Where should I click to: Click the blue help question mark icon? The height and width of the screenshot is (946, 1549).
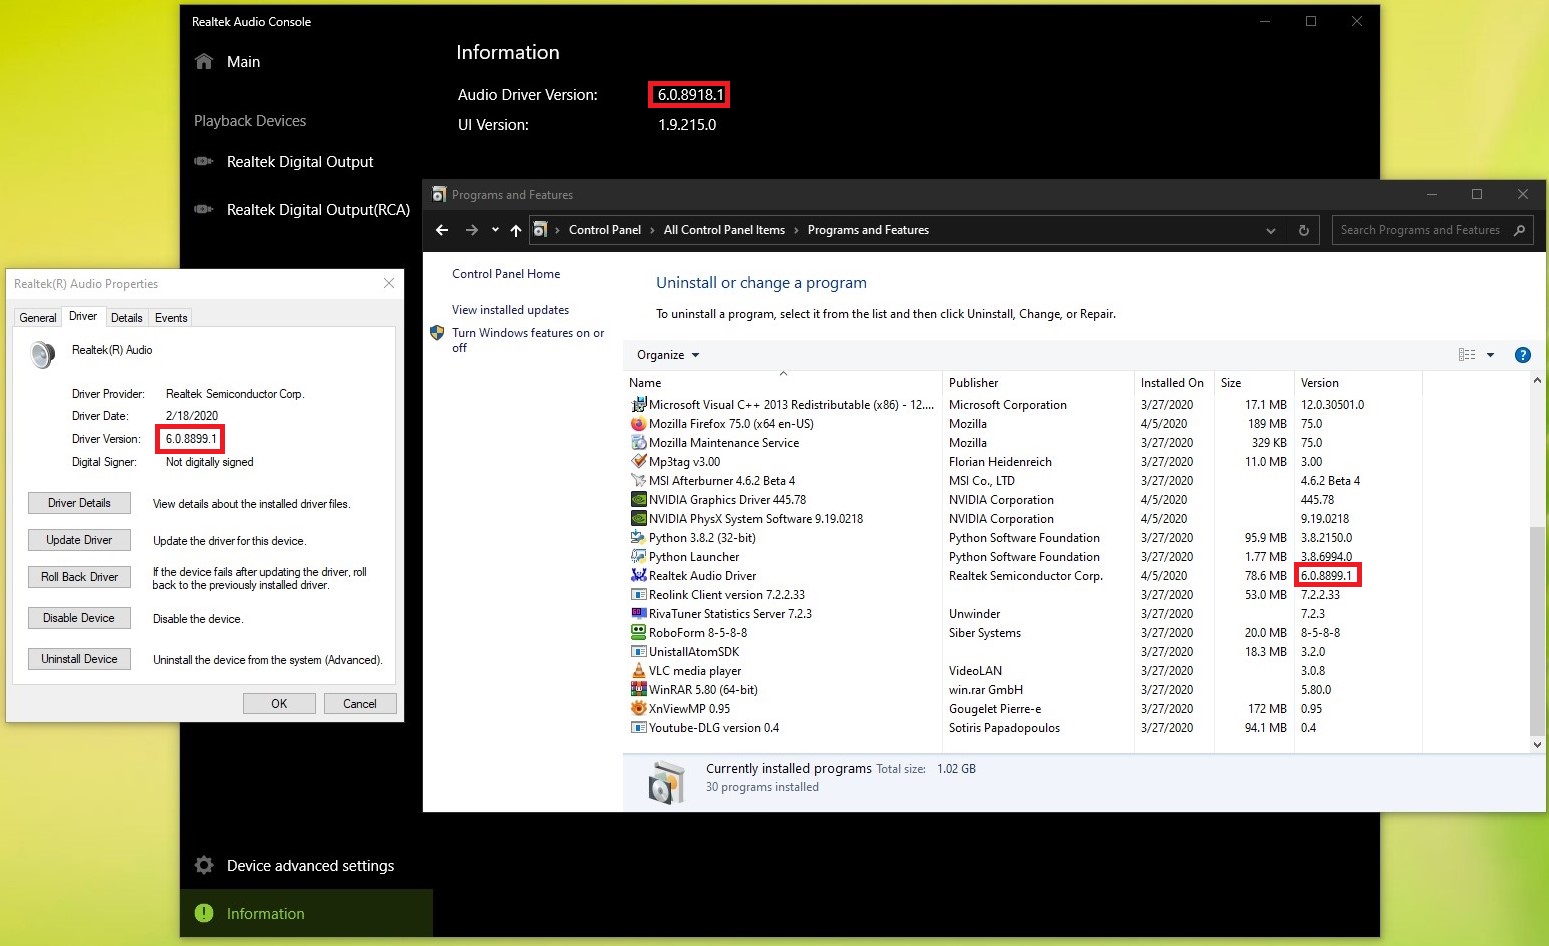[1523, 355]
